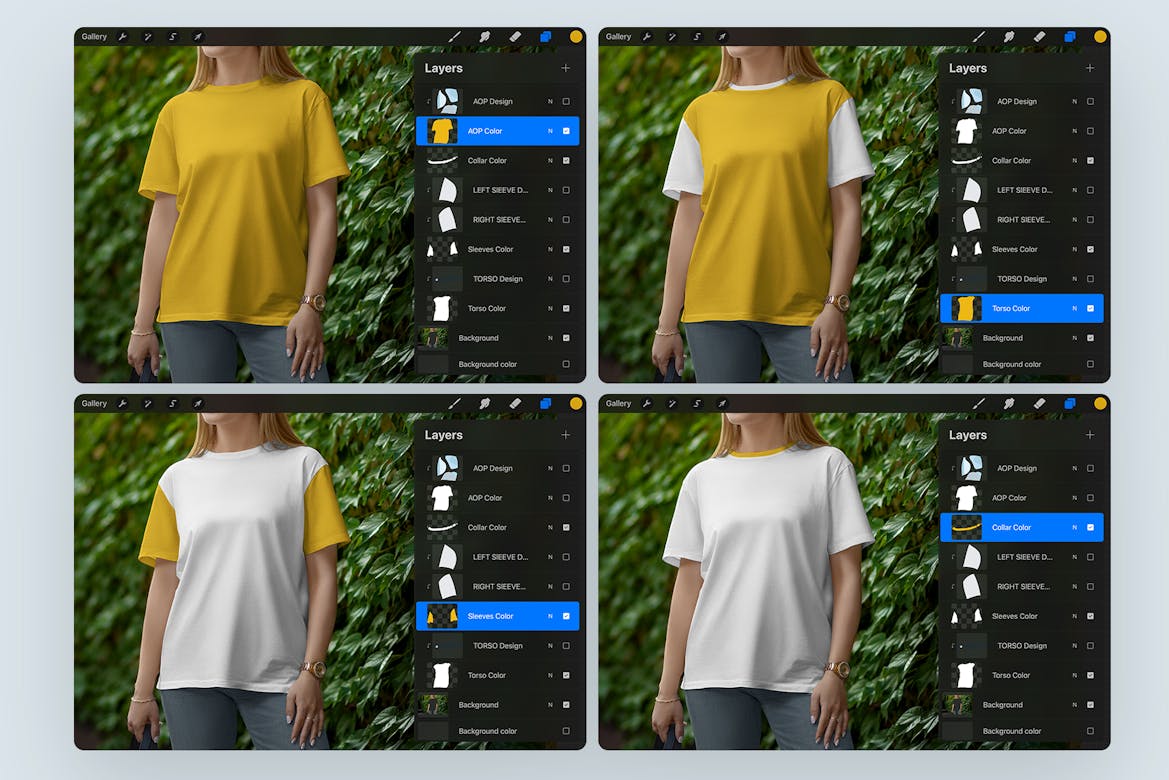Screen dimensions: 1169x780
Task: Click Gallery to return to the gallery
Action: [x=92, y=36]
